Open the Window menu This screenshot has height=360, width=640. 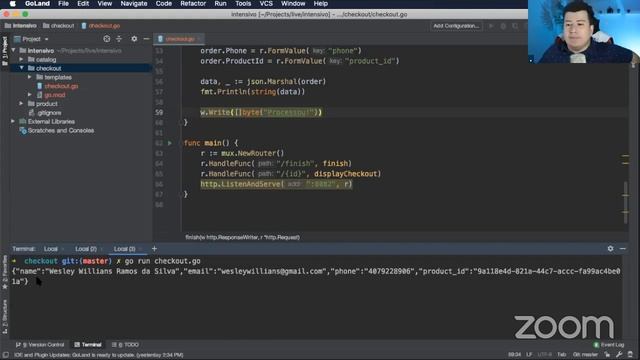pyautogui.click(x=293, y=4)
